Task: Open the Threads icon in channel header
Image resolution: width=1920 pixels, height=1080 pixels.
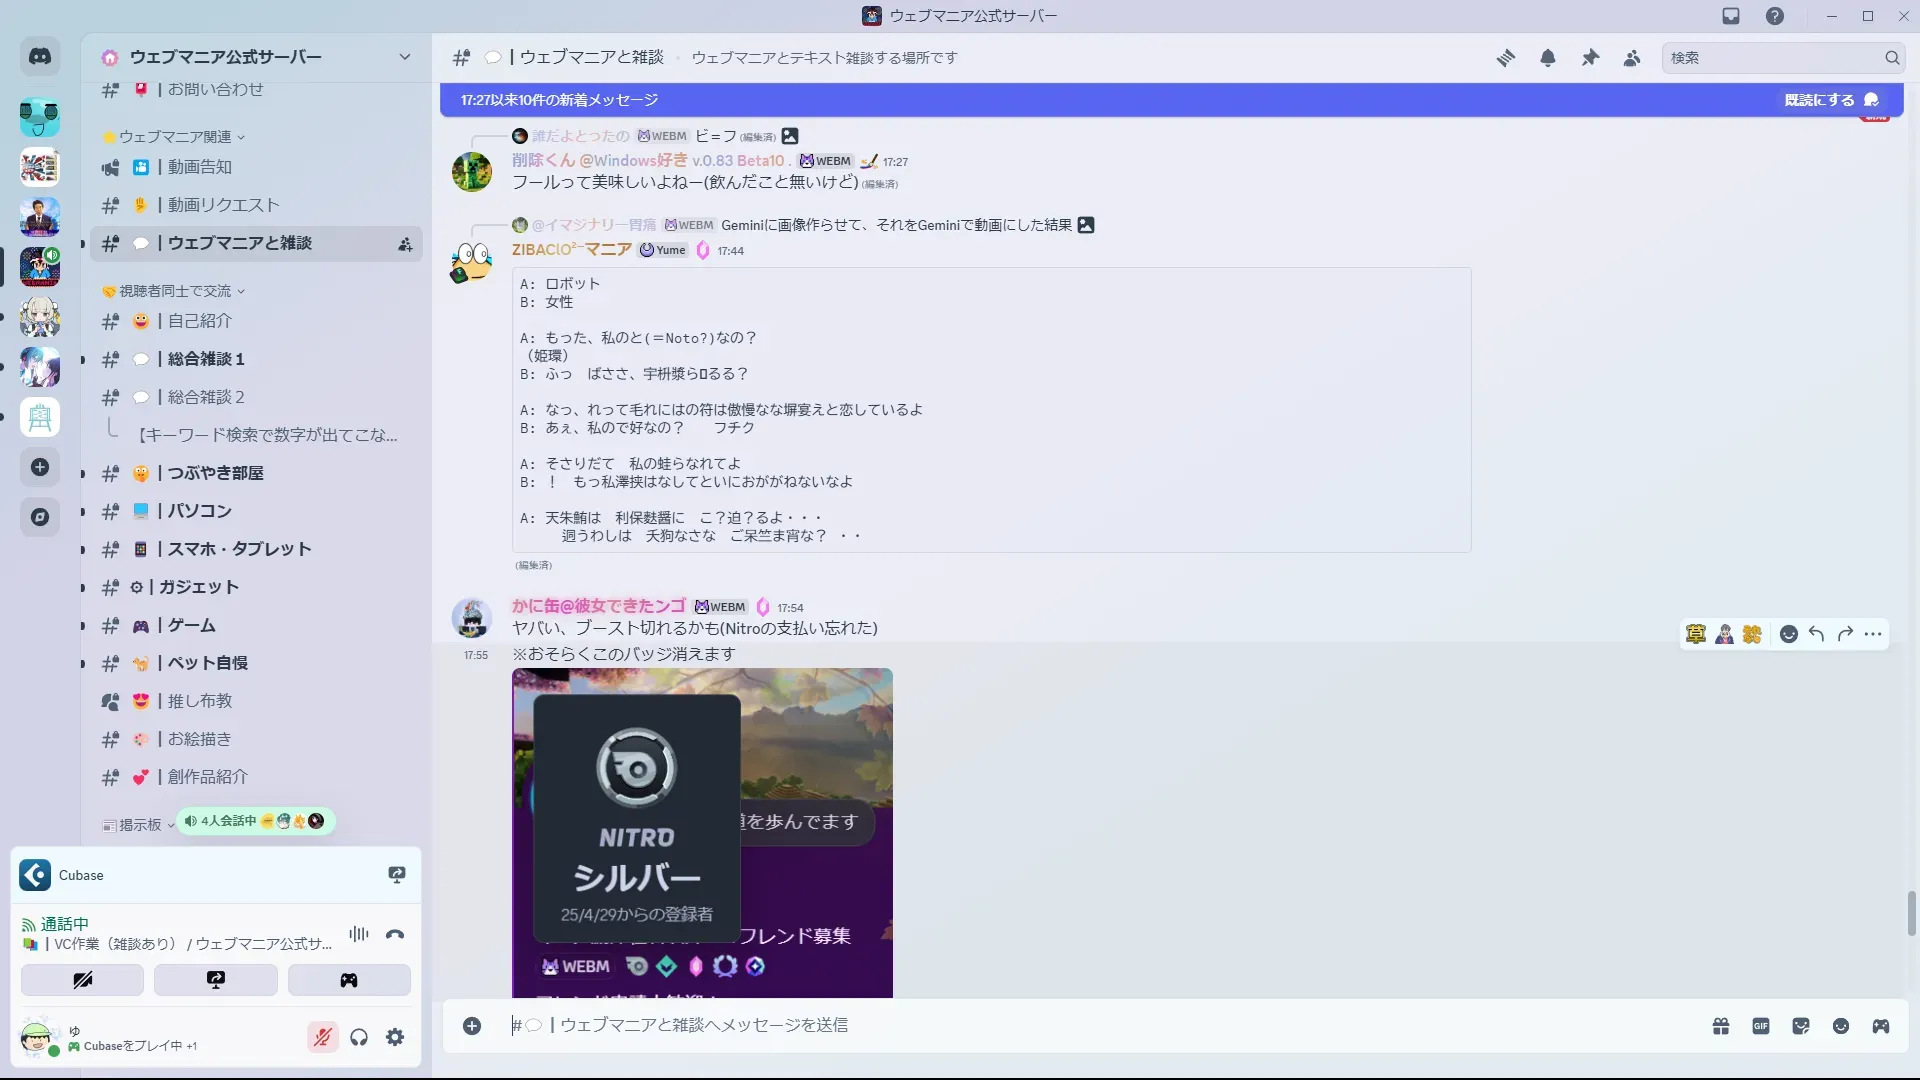Action: pyautogui.click(x=1505, y=58)
